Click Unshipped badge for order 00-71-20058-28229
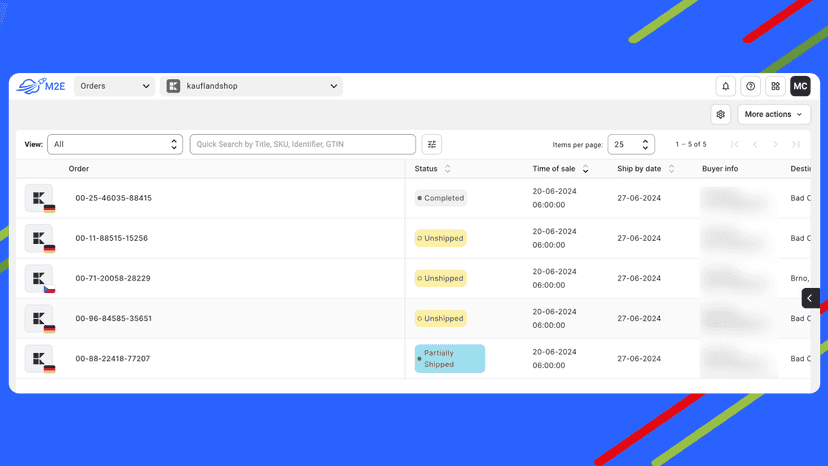 tap(440, 278)
